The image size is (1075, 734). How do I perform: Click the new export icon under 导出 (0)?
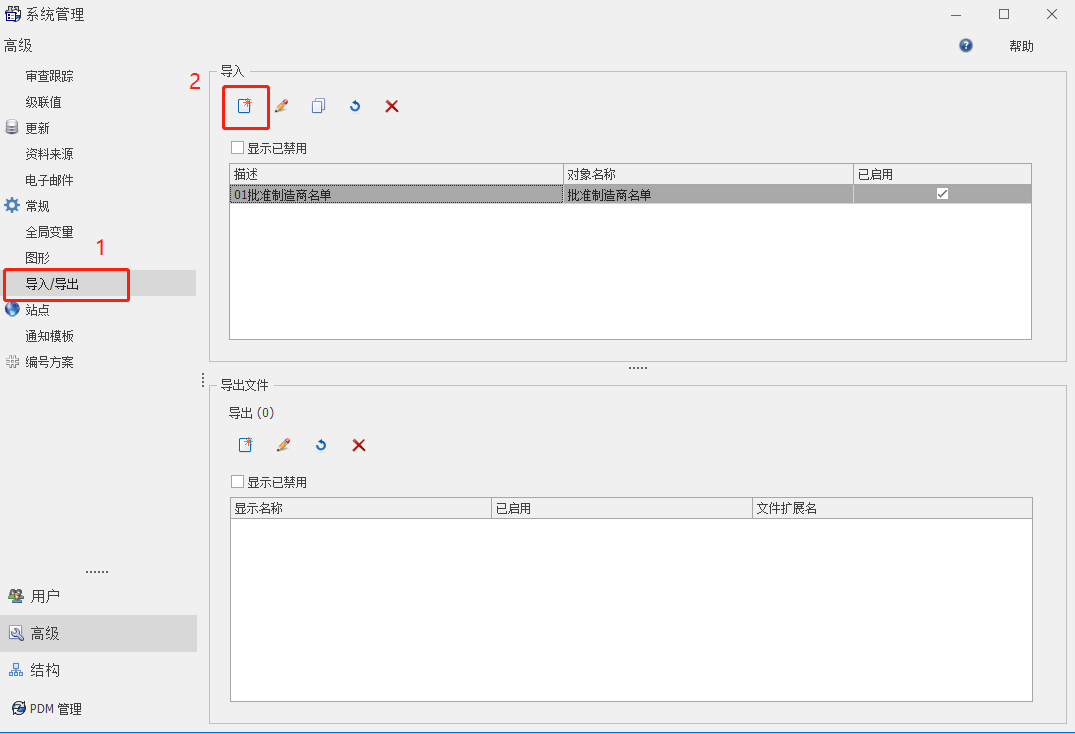[245, 445]
